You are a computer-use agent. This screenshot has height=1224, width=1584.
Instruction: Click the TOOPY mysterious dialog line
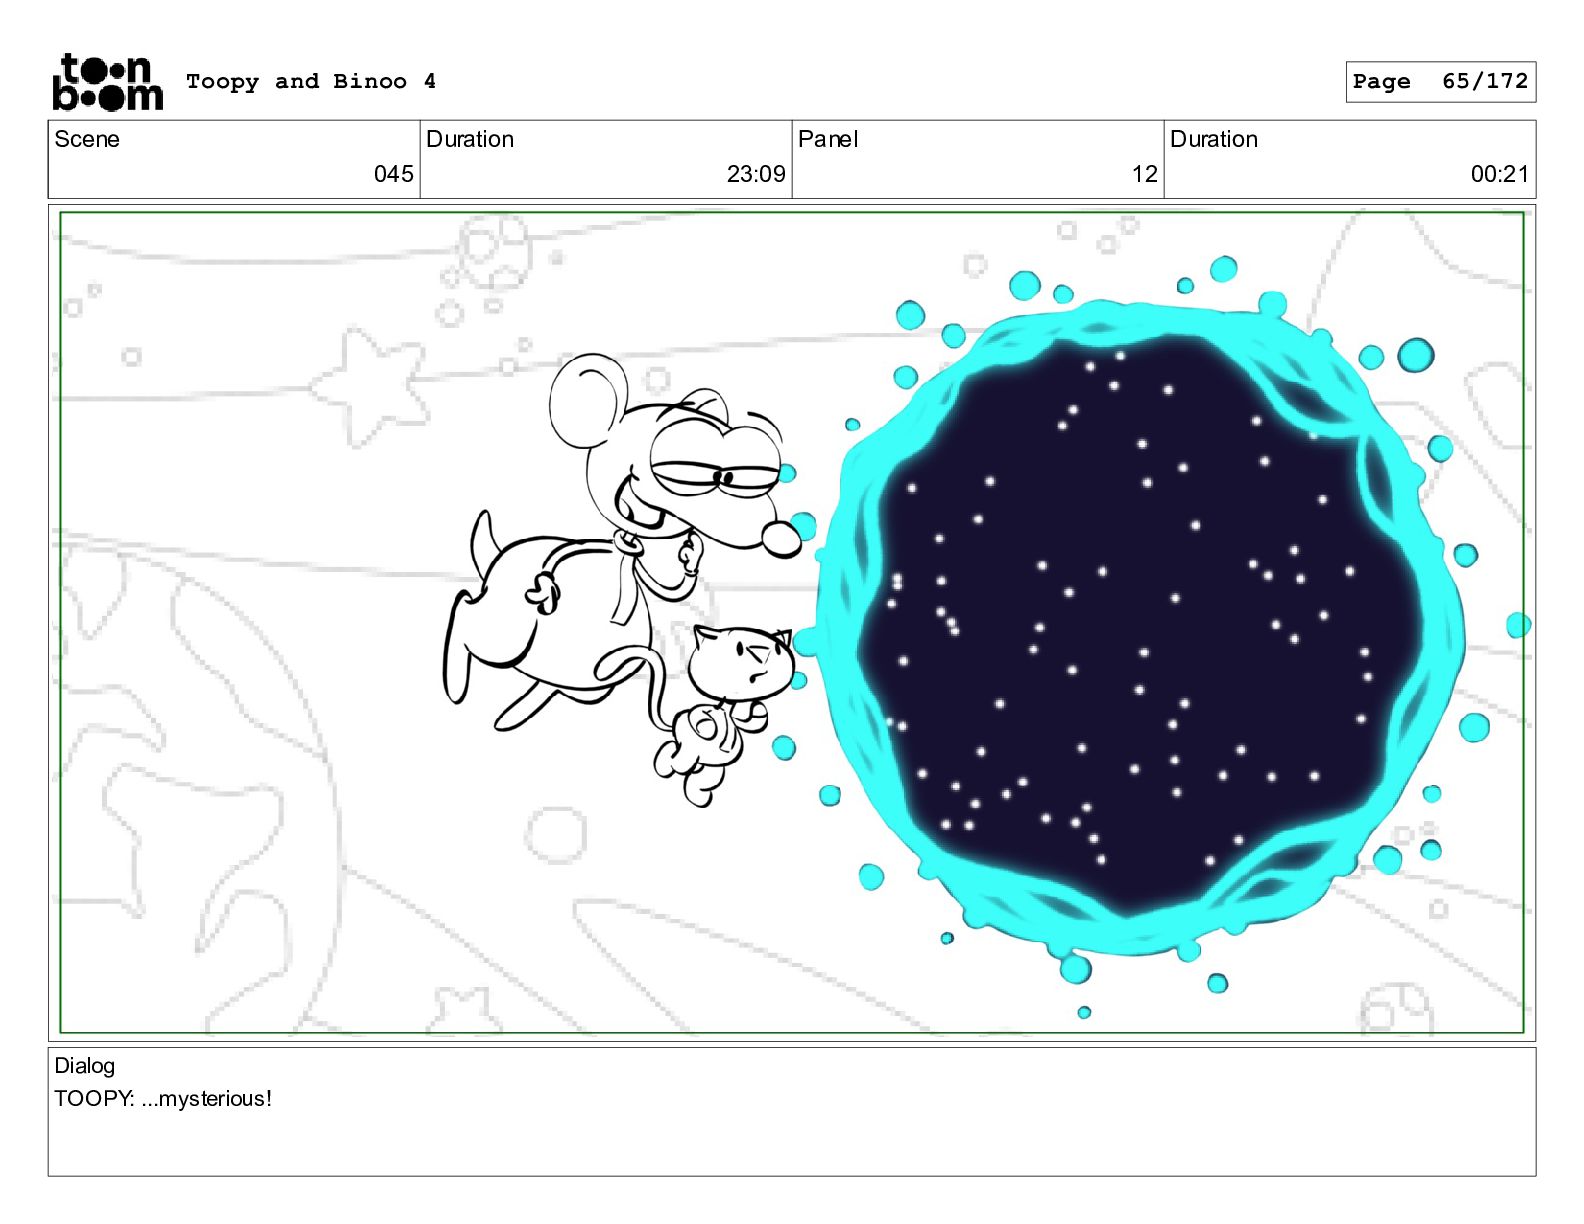coord(163,1099)
